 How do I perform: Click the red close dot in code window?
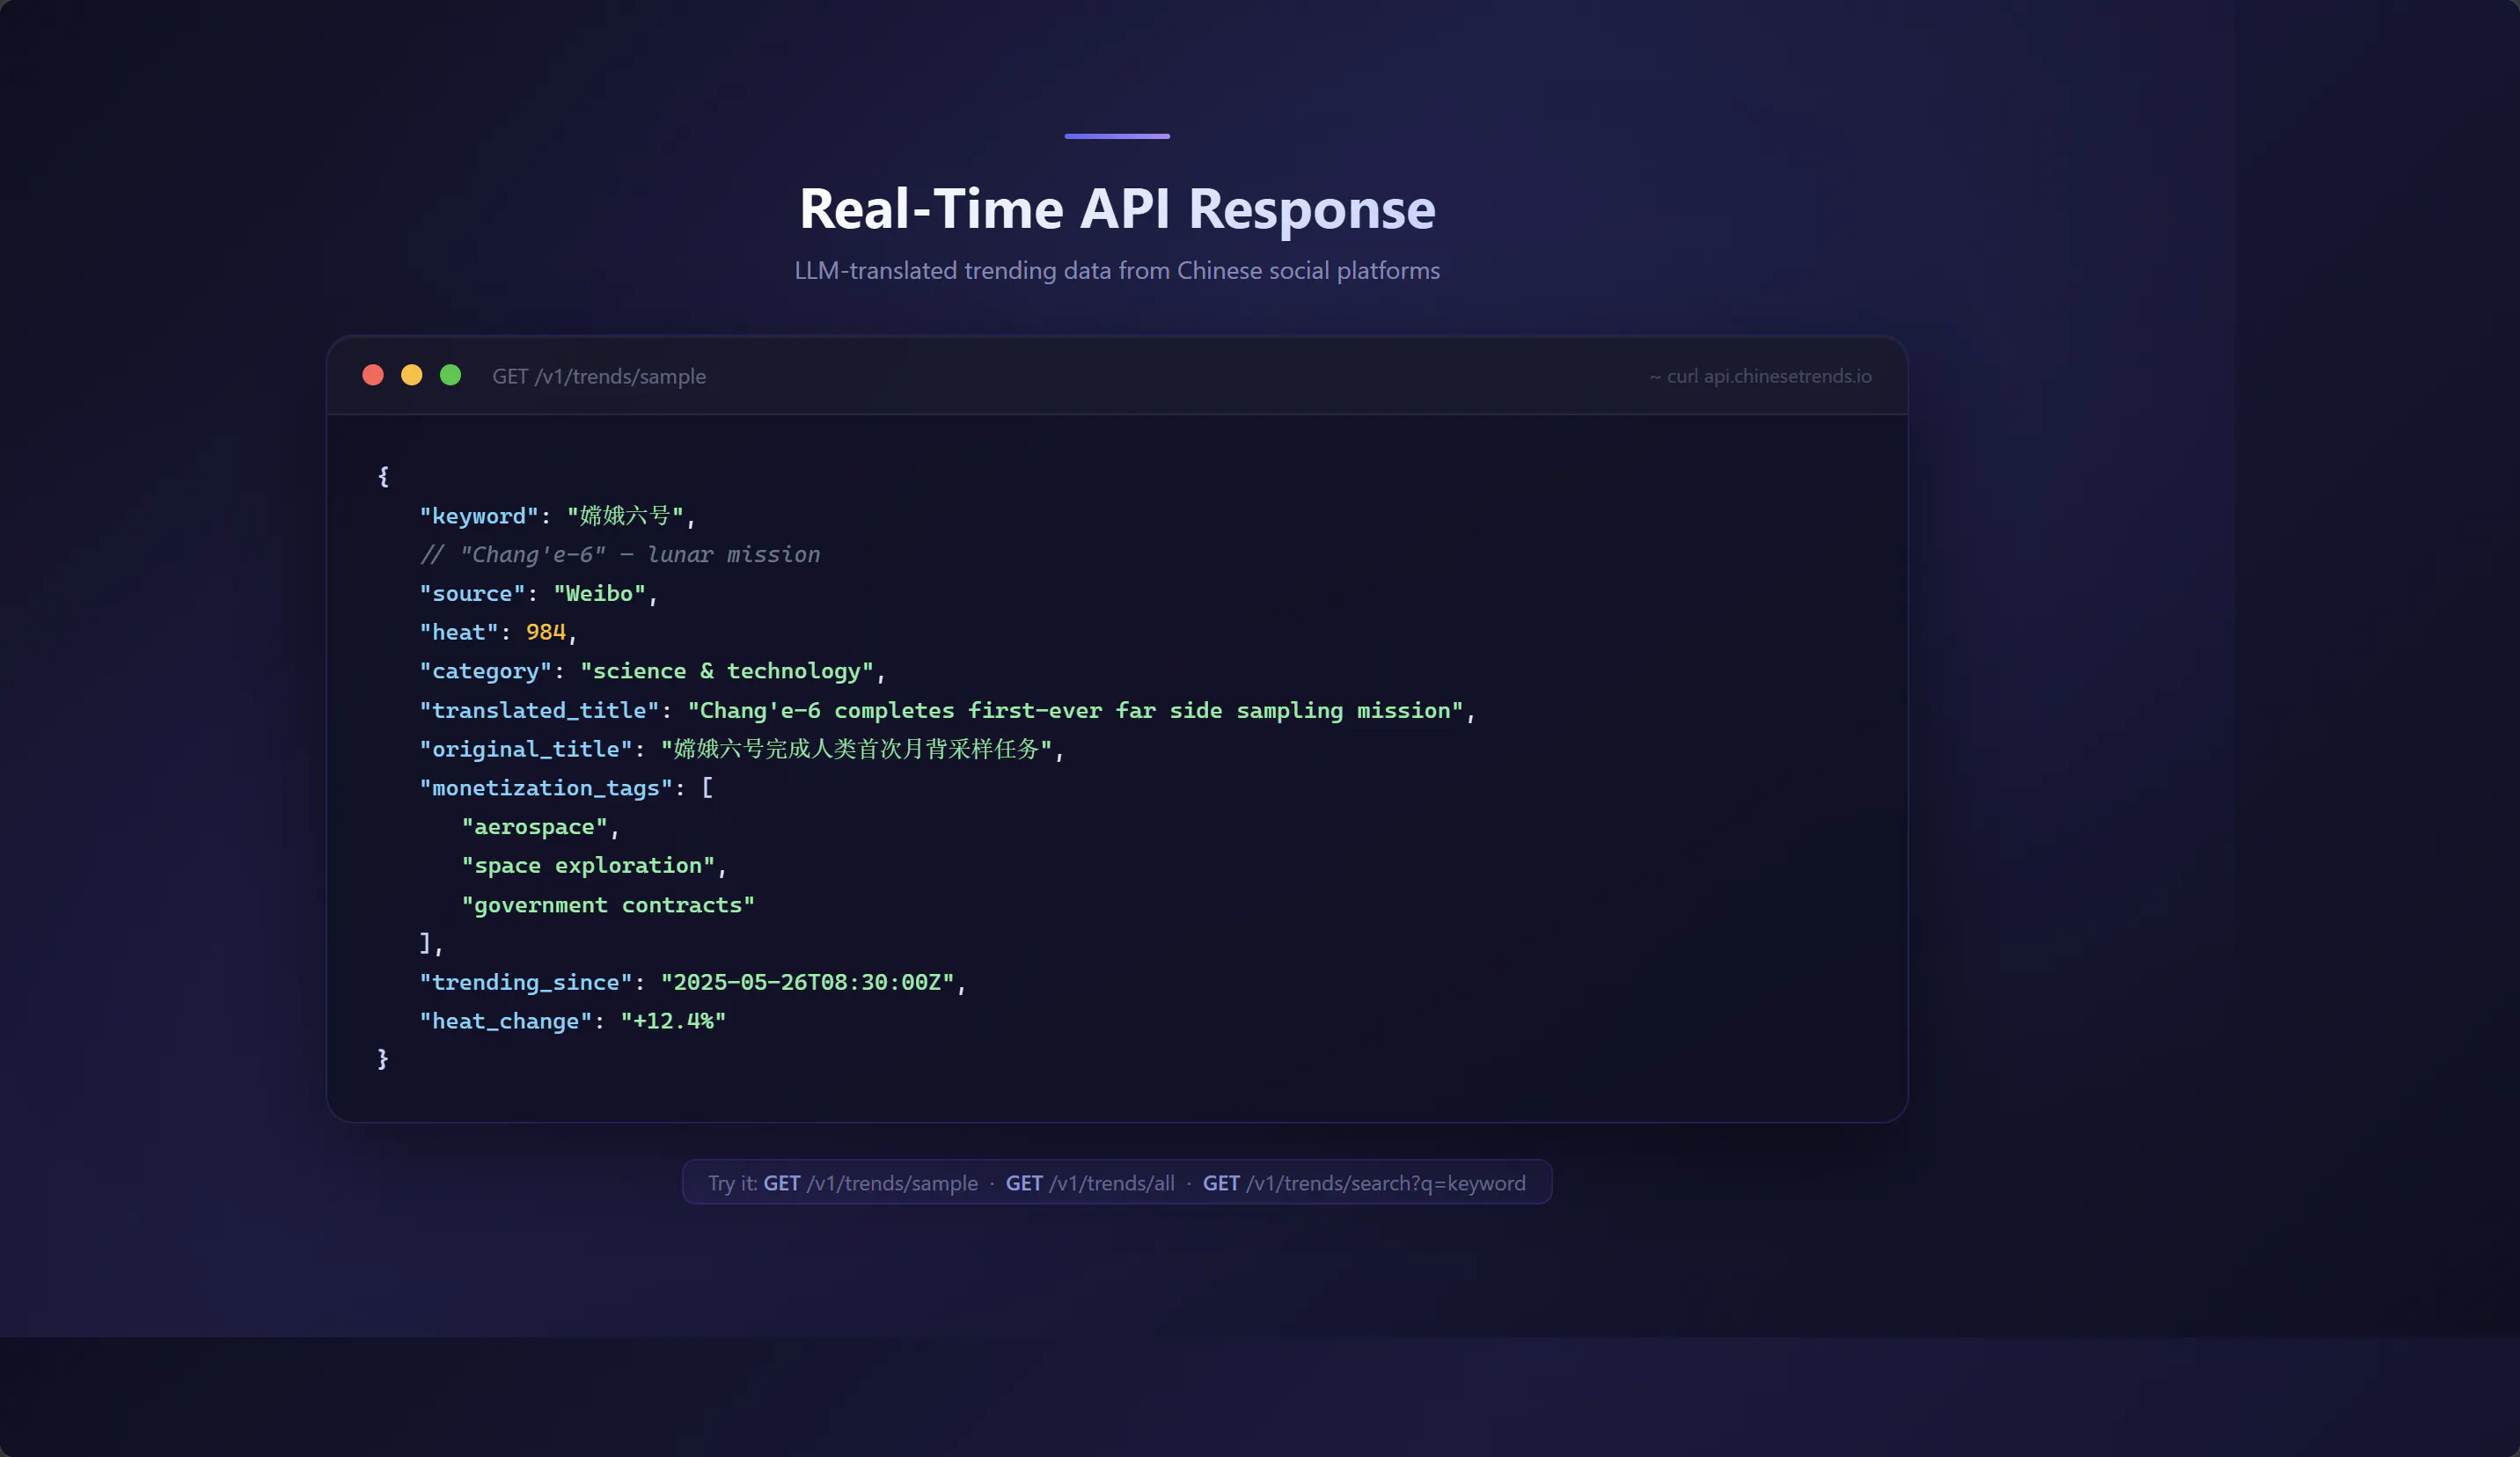point(373,375)
